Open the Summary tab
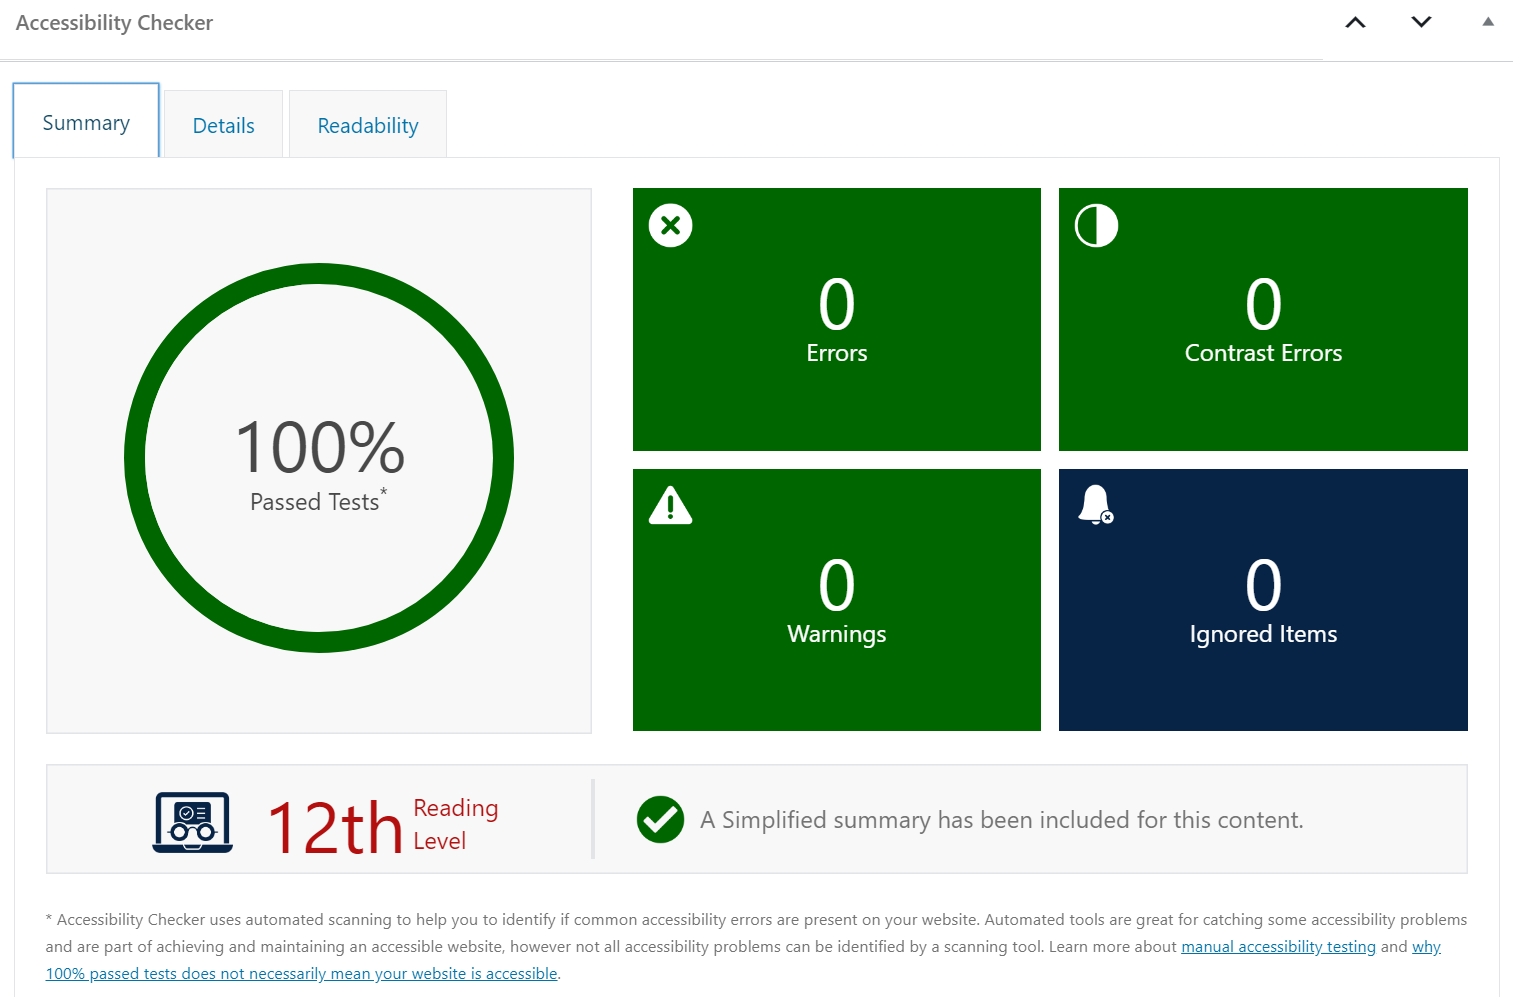 click(86, 121)
